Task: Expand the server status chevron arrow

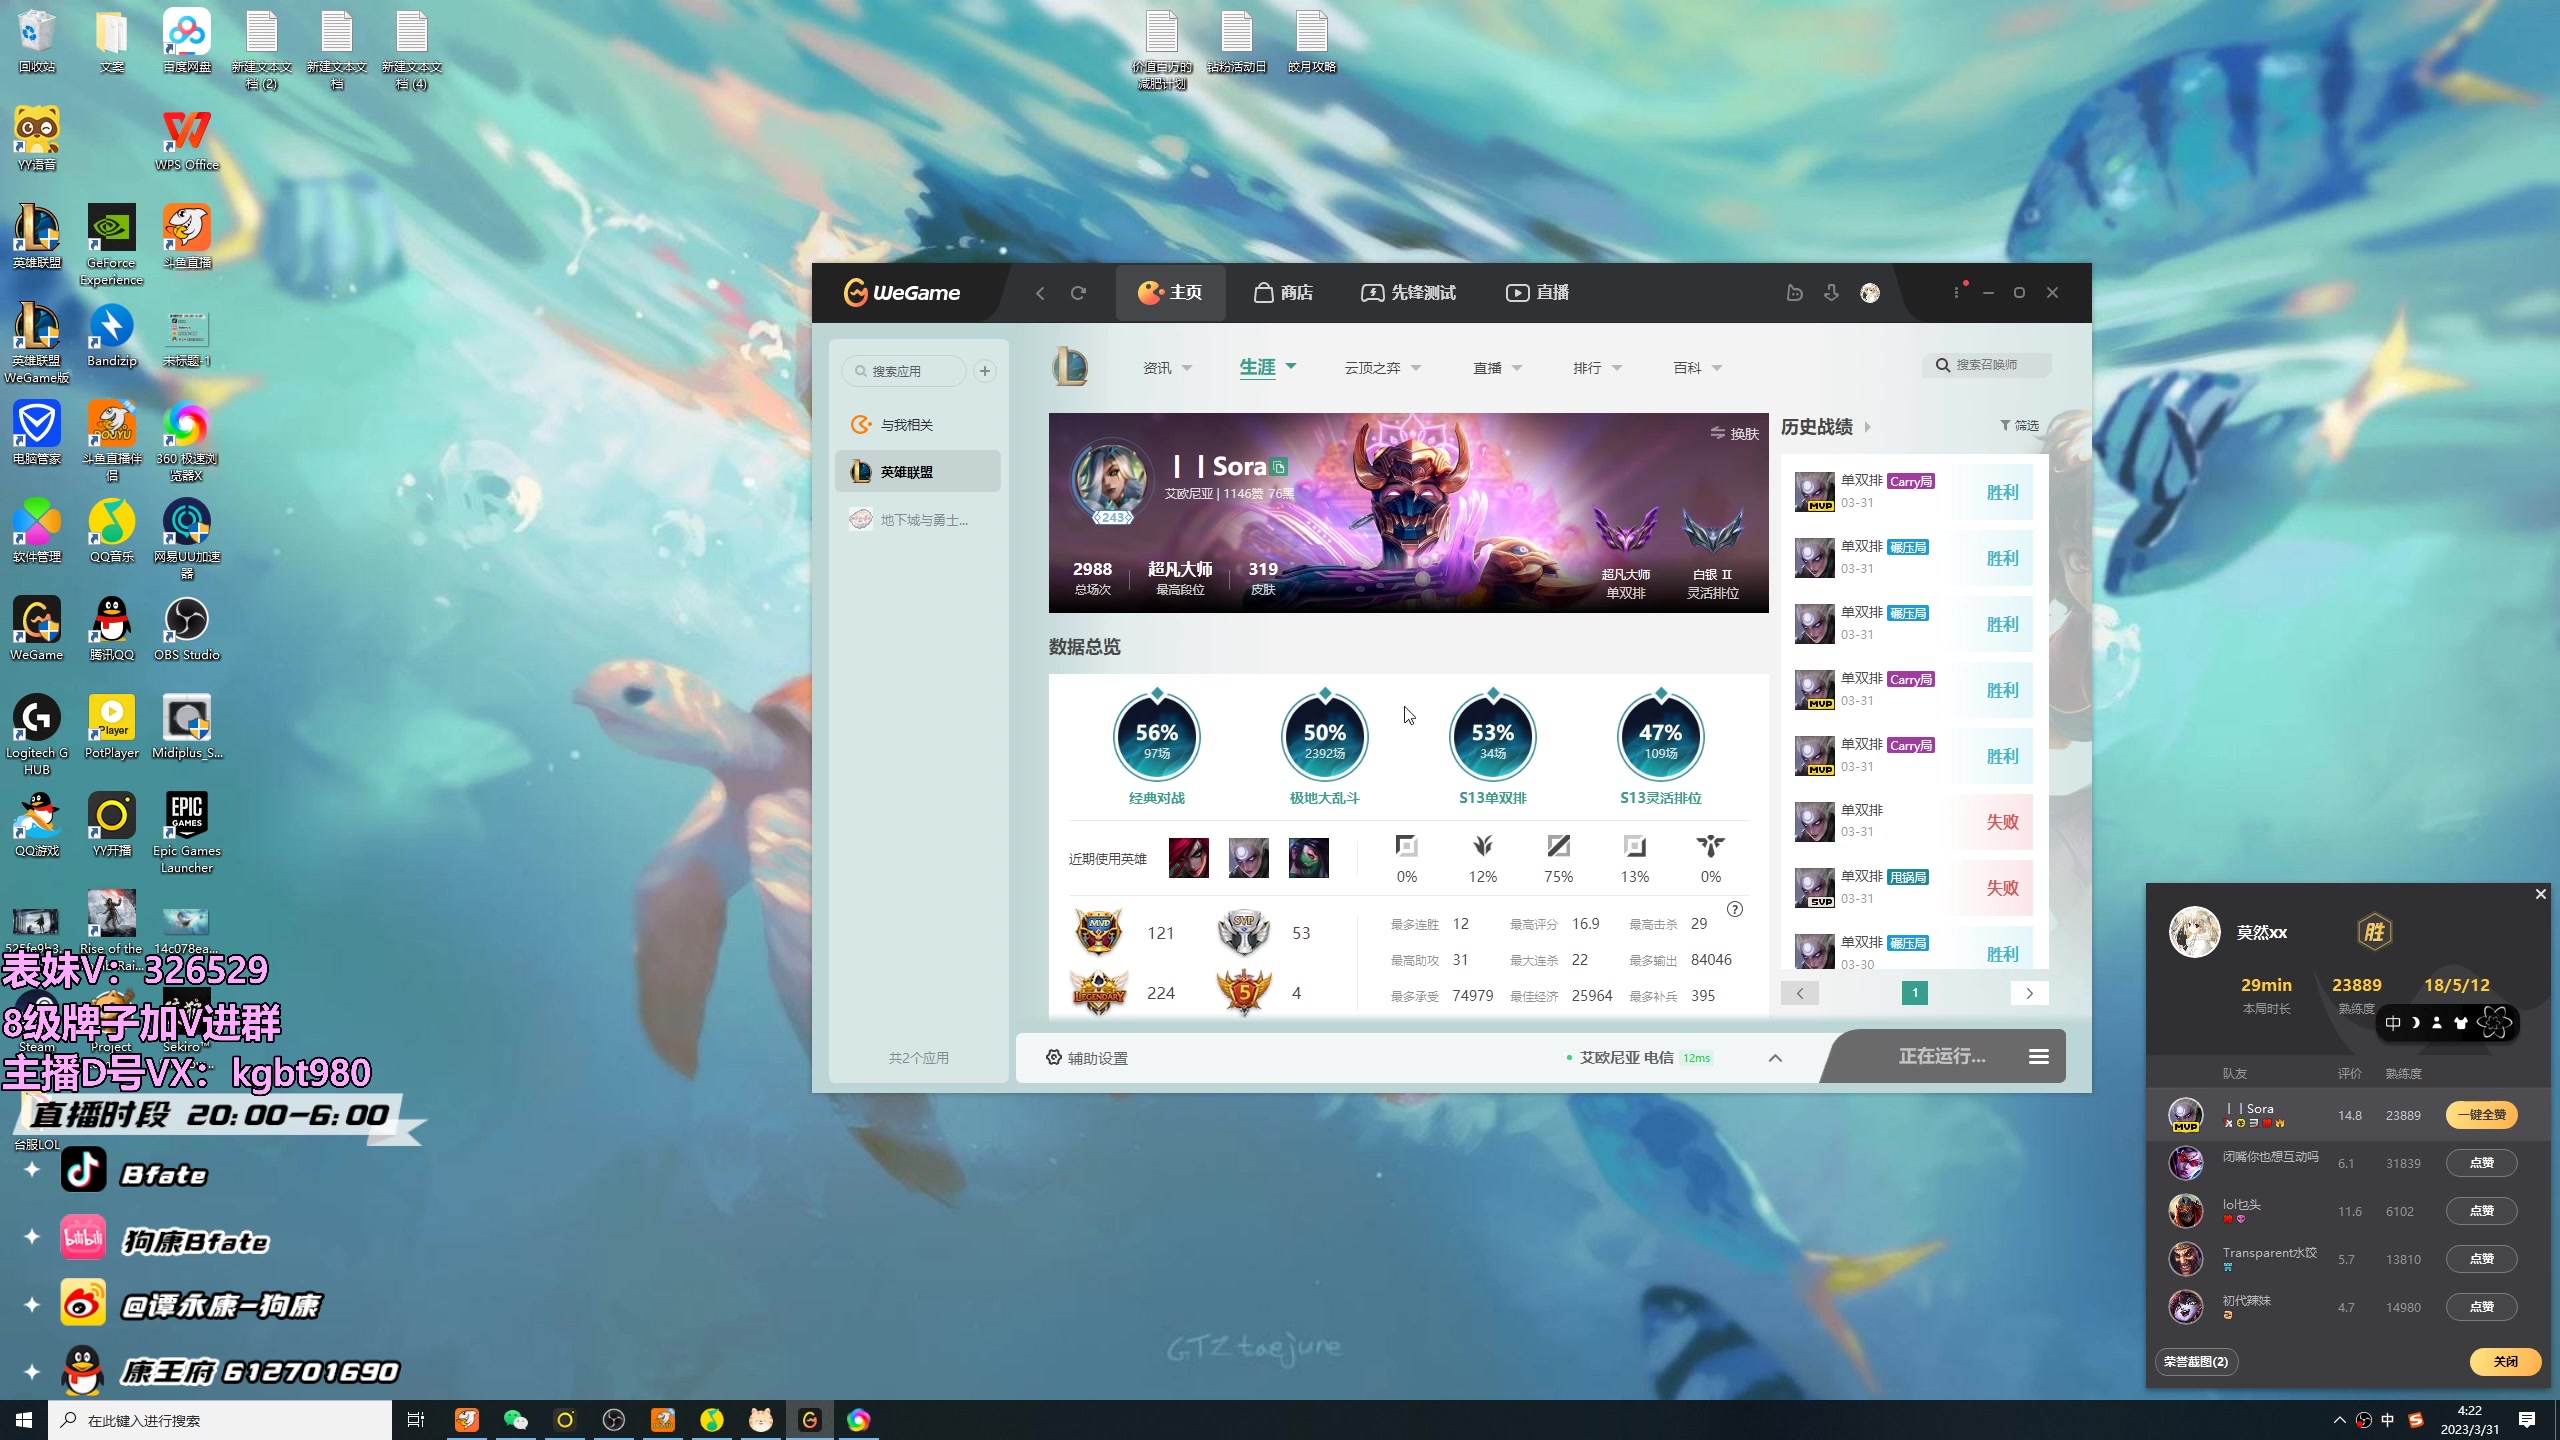Action: pyautogui.click(x=1775, y=1058)
